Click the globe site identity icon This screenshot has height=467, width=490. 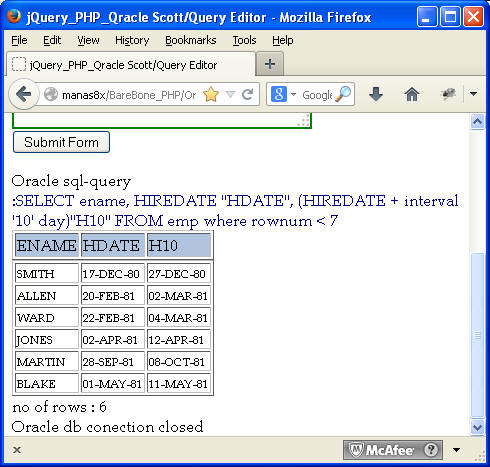click(x=51, y=94)
